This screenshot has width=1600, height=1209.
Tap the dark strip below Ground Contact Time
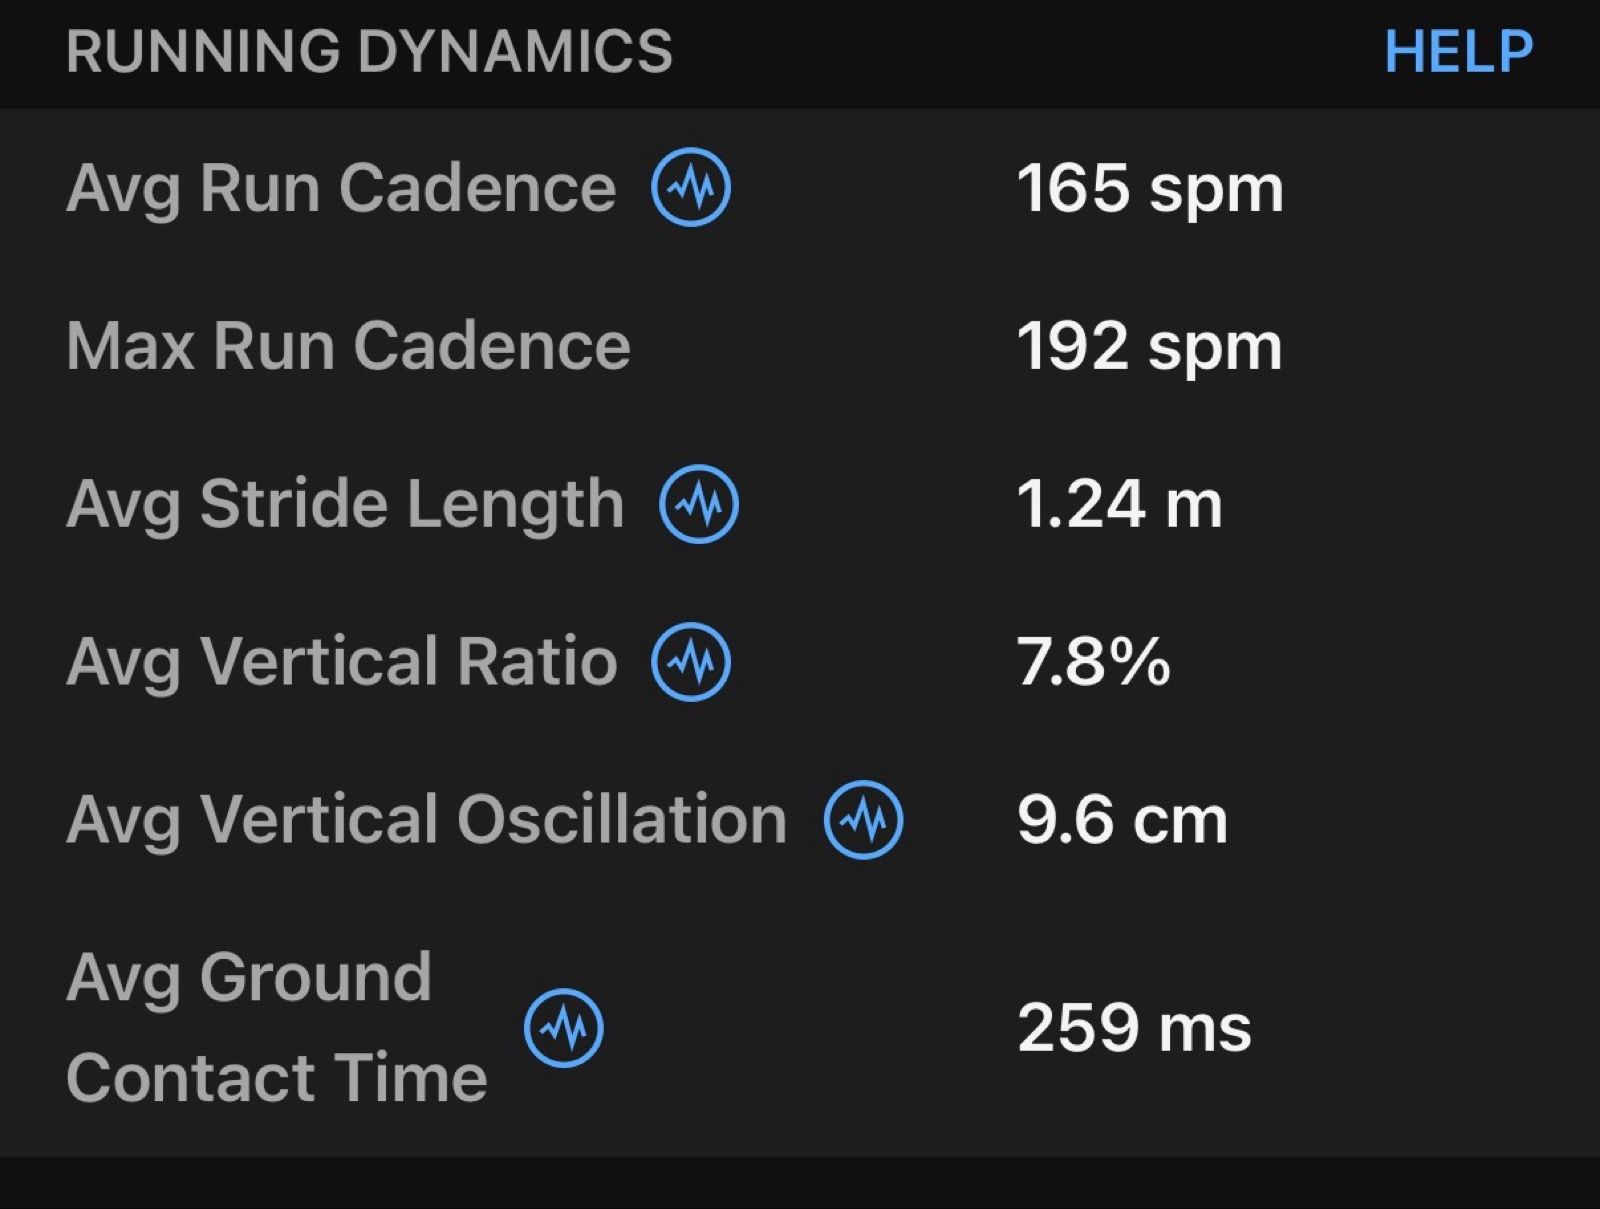pos(800,1183)
